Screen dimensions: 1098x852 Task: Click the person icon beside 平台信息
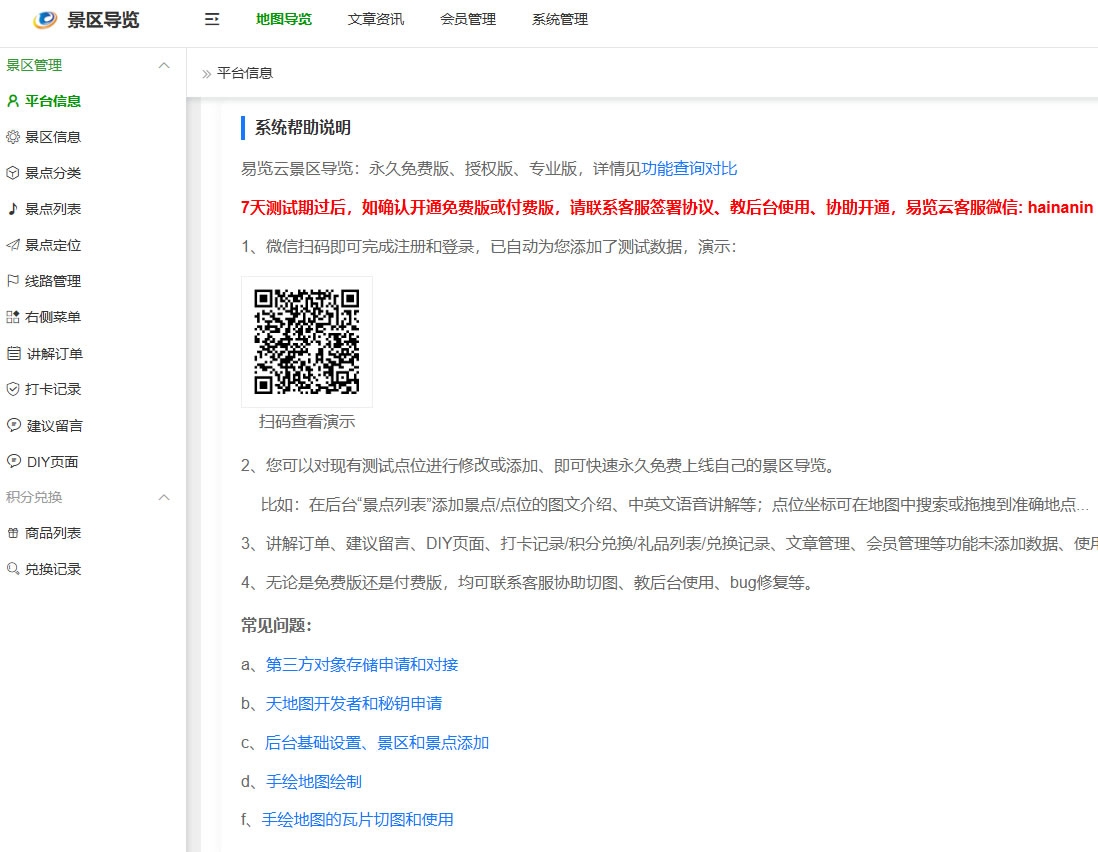pos(13,101)
